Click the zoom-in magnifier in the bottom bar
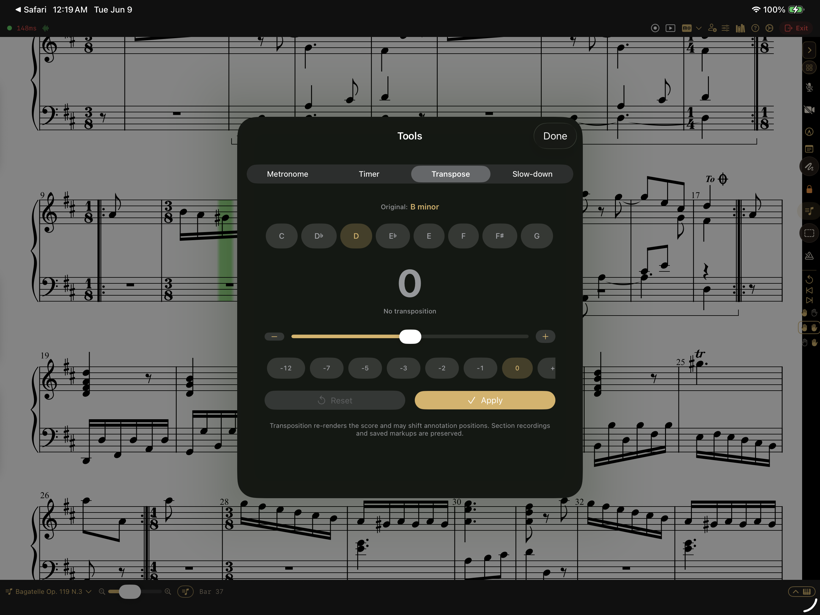This screenshot has height=615, width=820. [x=168, y=591]
